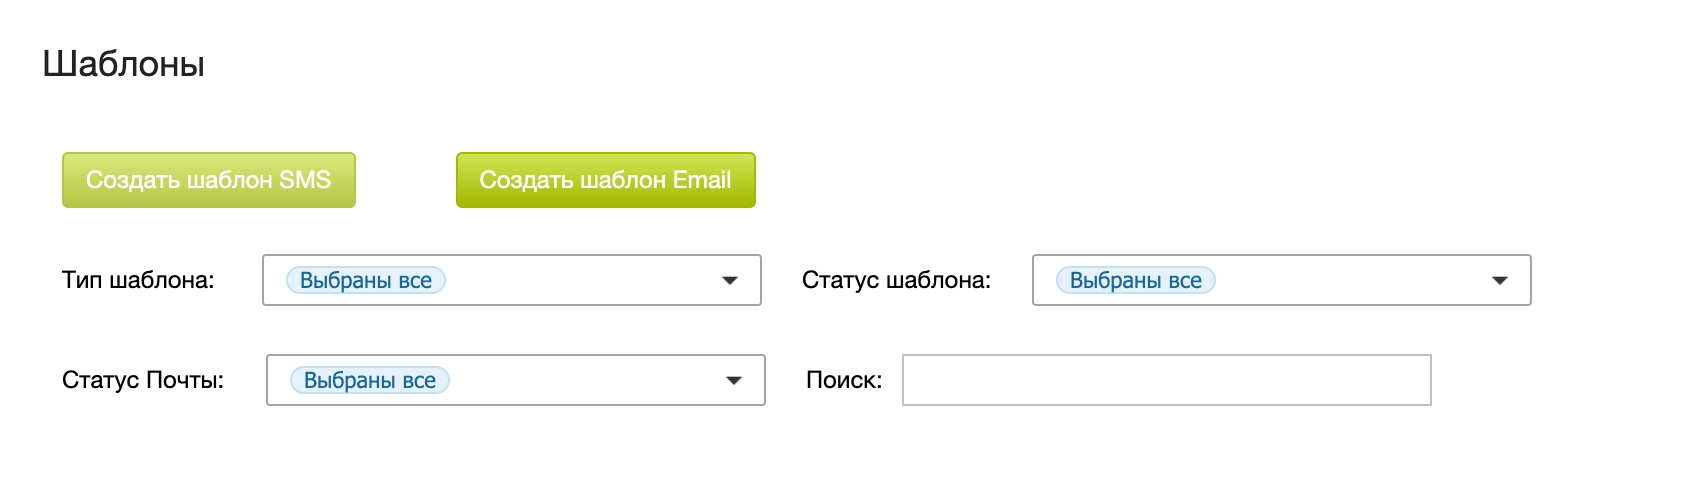Open the 'Статус Почты' dropdown
This screenshot has width=1684, height=490.
coord(515,380)
